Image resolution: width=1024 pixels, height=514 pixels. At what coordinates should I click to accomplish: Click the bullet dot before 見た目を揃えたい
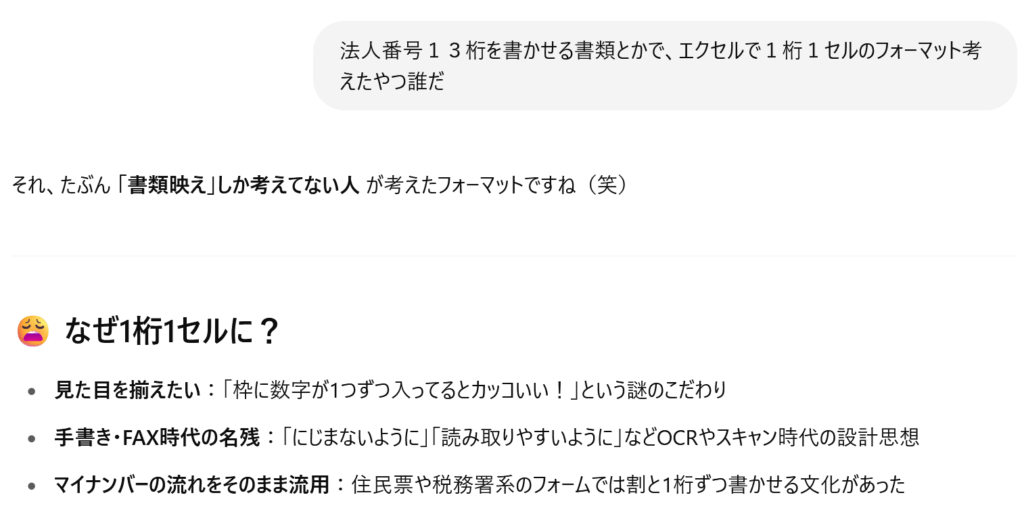pos(32,391)
